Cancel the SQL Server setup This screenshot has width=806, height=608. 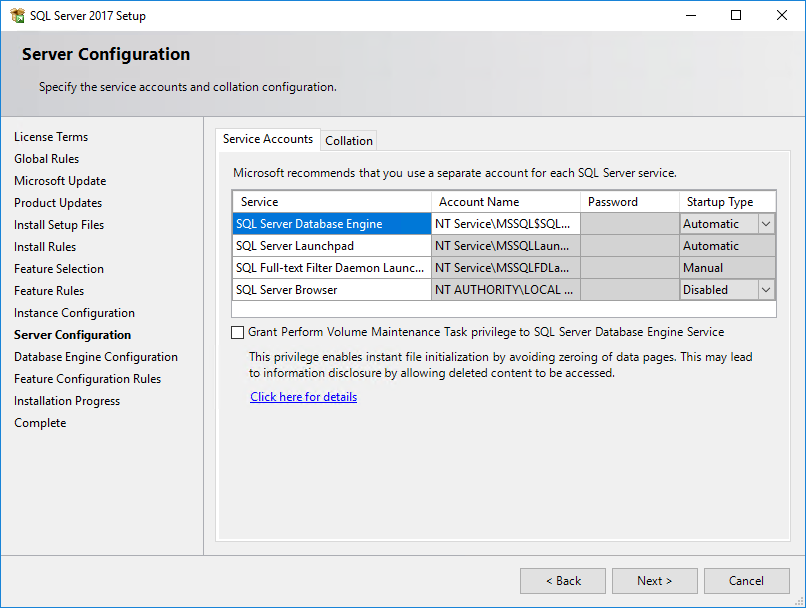coord(746,581)
